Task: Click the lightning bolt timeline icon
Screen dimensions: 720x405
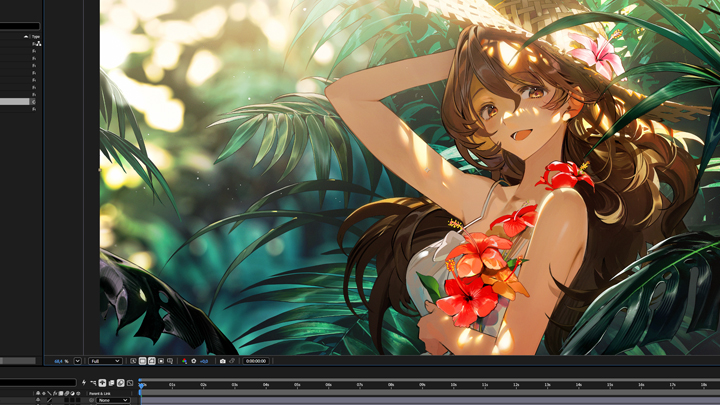Action: [84, 382]
